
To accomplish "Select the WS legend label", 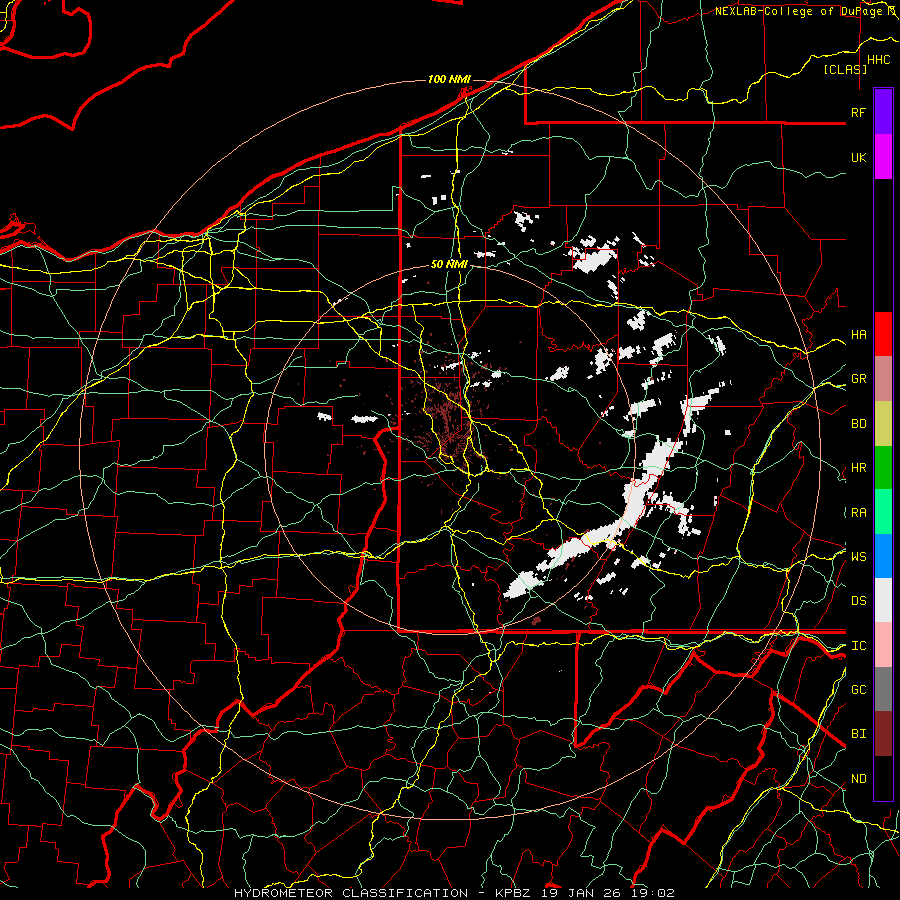I will [858, 557].
